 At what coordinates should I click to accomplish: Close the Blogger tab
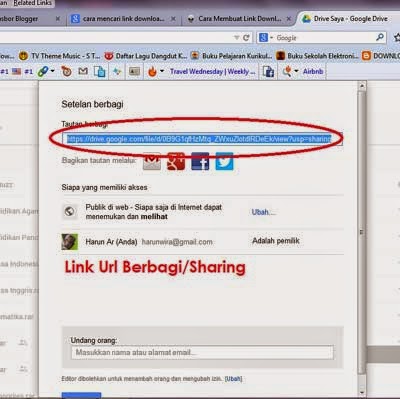(58, 19)
